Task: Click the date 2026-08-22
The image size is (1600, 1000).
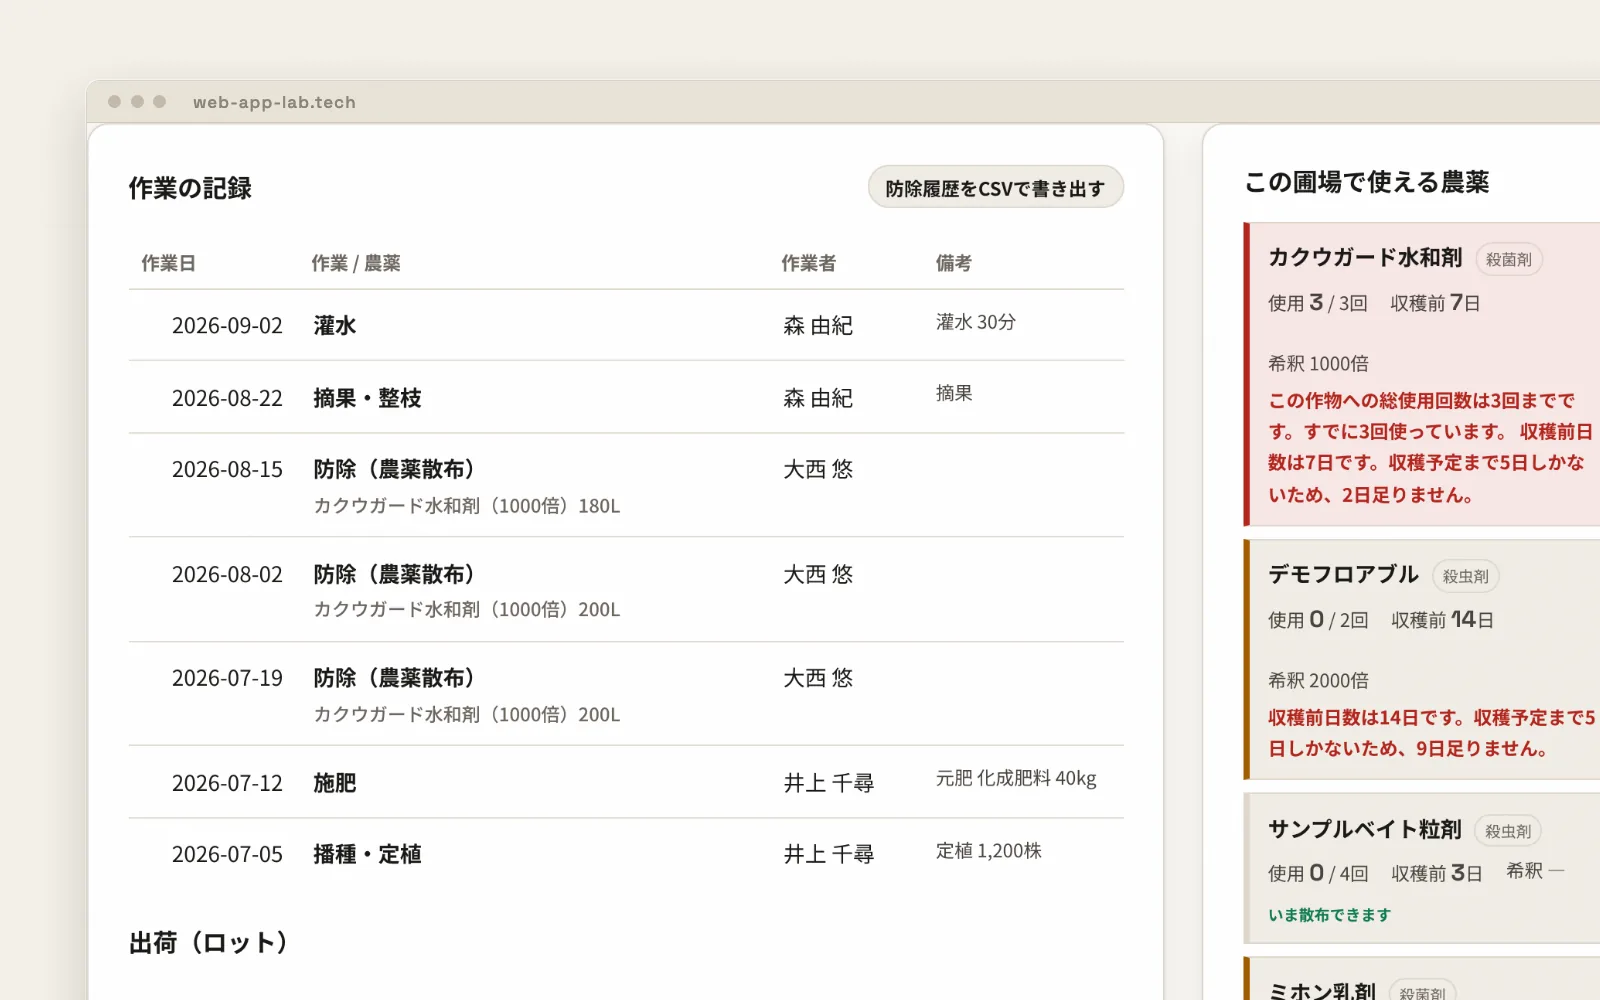Action: coord(227,398)
